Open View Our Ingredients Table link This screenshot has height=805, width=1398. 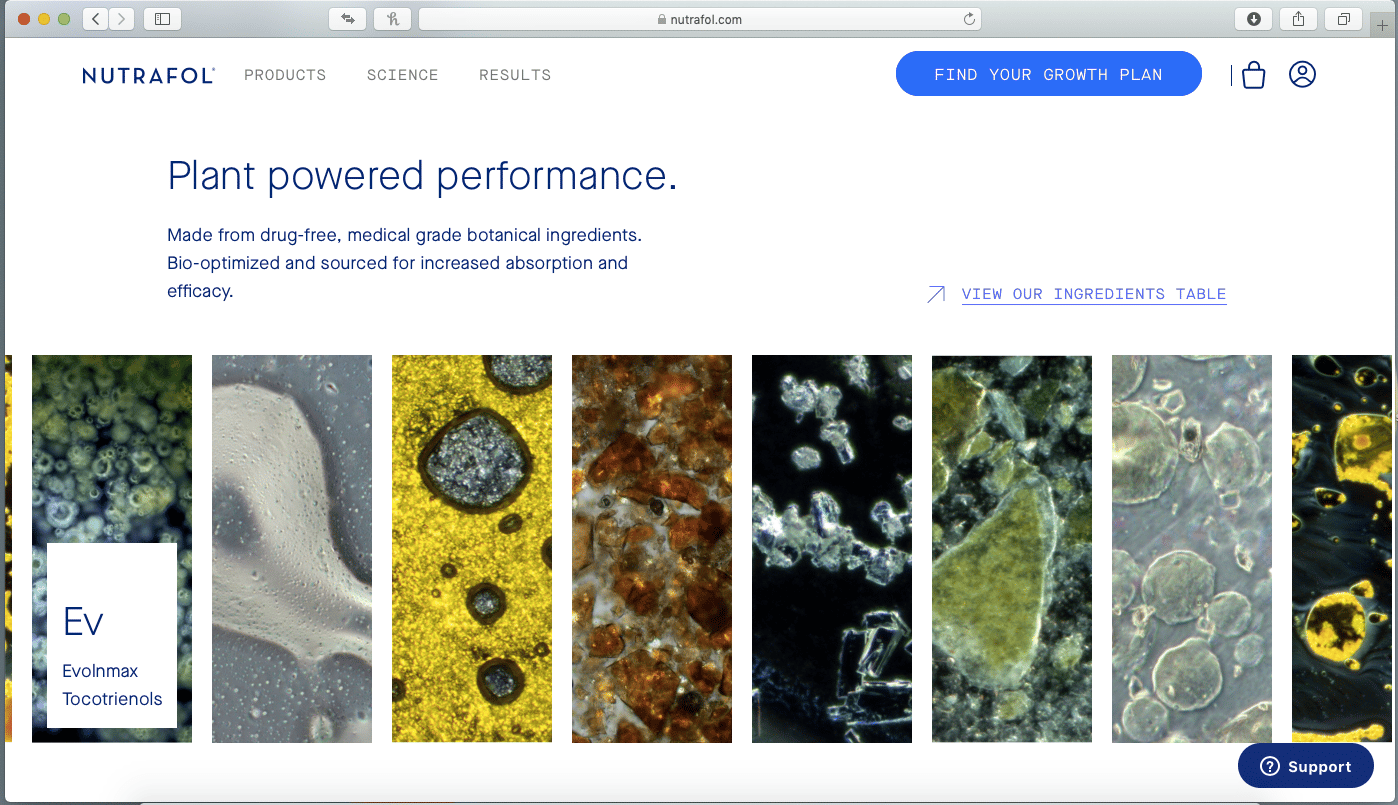point(1093,294)
